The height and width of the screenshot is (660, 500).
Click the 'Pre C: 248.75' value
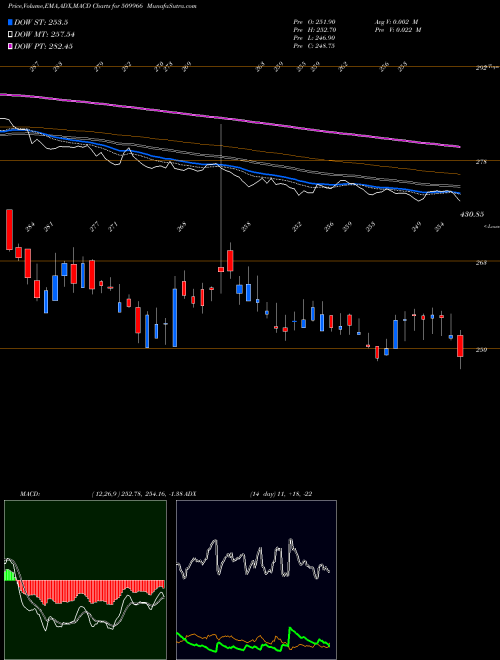point(314,46)
